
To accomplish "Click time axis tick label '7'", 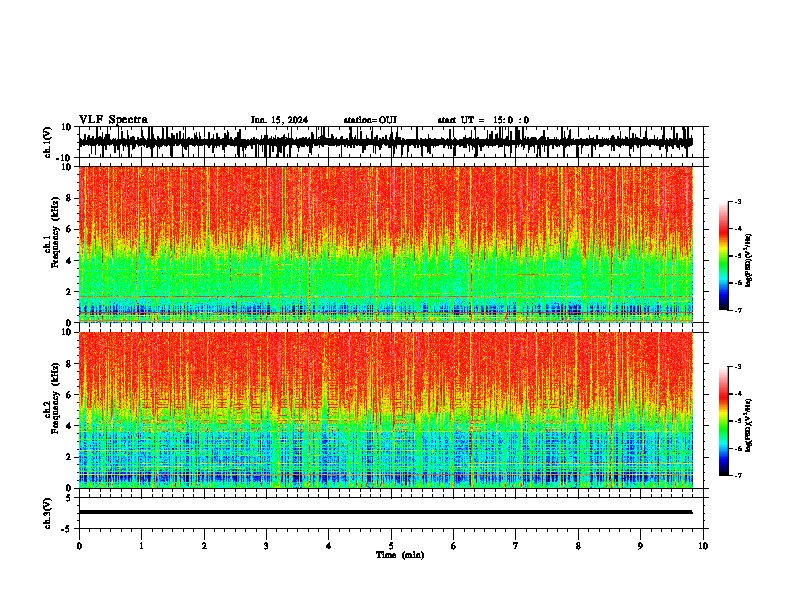I will pos(516,546).
